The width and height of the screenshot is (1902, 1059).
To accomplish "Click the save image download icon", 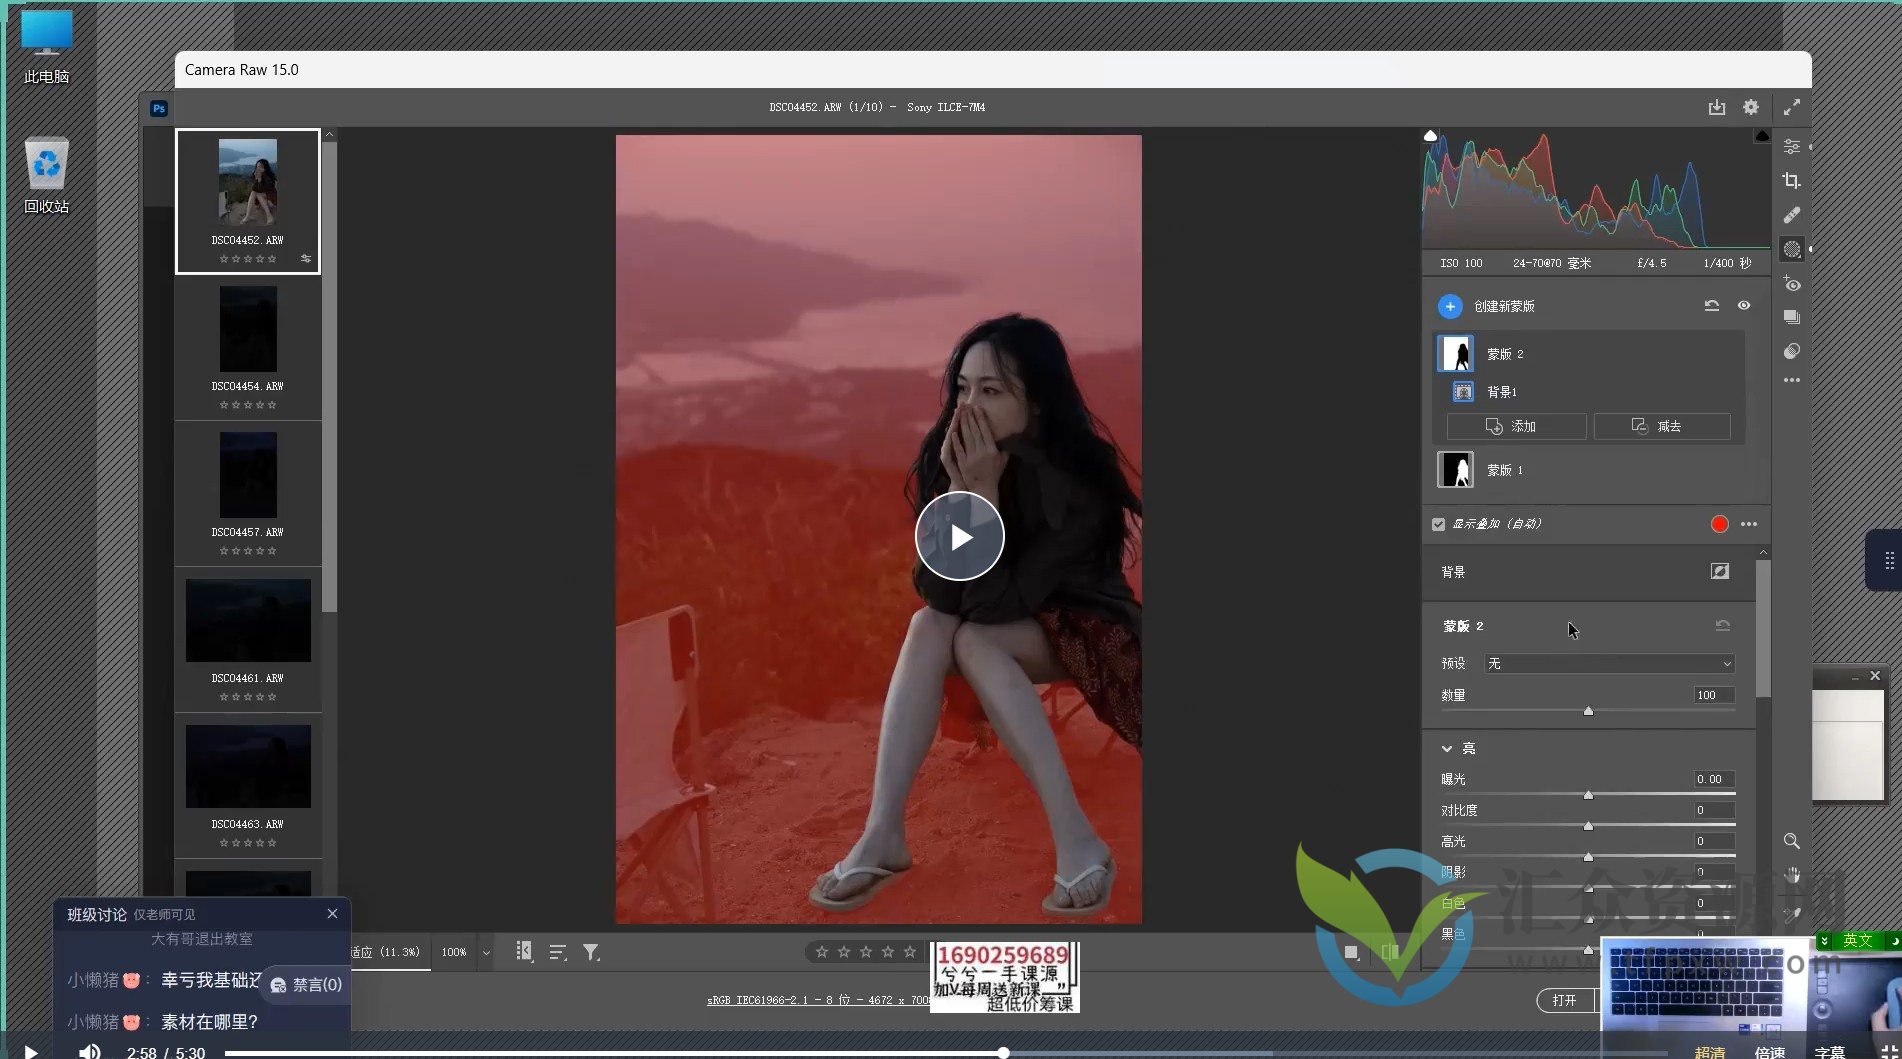I will 1716,107.
